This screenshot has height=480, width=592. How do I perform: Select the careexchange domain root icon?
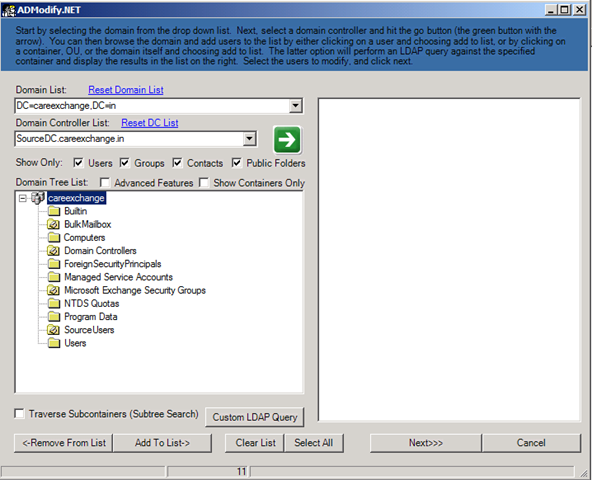pyautogui.click(x=38, y=198)
